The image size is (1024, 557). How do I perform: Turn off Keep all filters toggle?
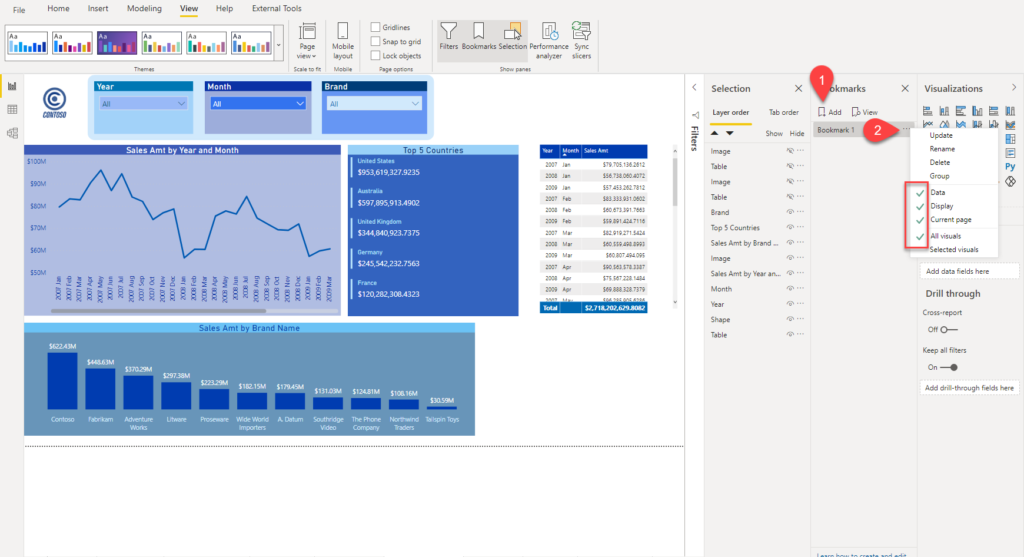(949, 367)
